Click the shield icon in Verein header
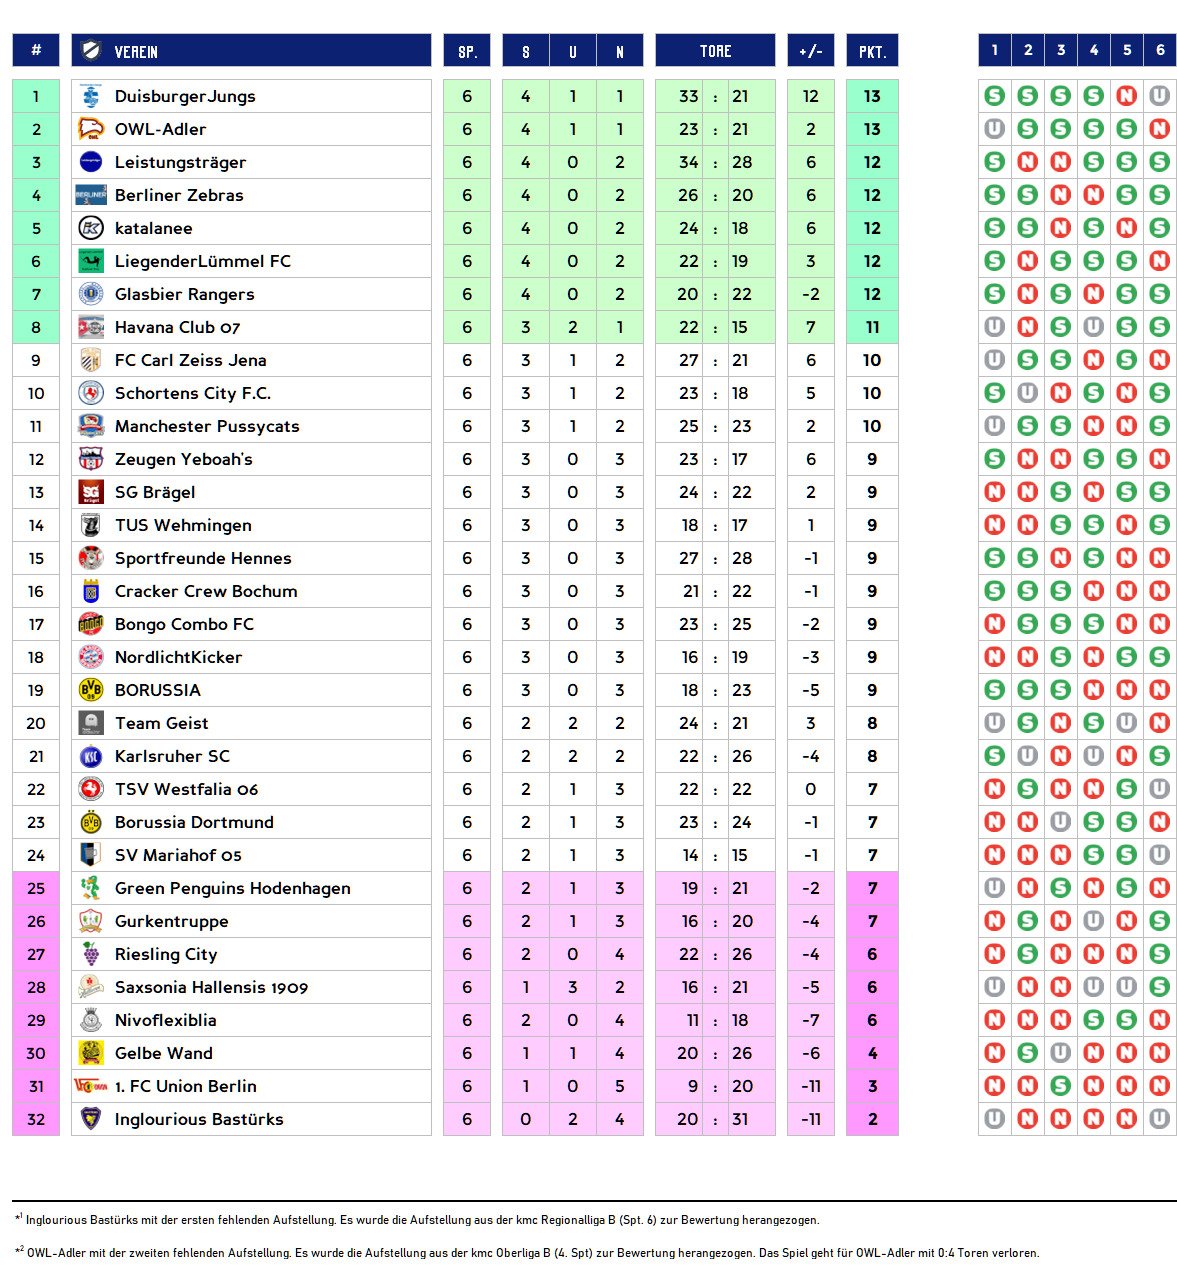Image resolution: width=1177 pixels, height=1268 pixels. click(92, 51)
